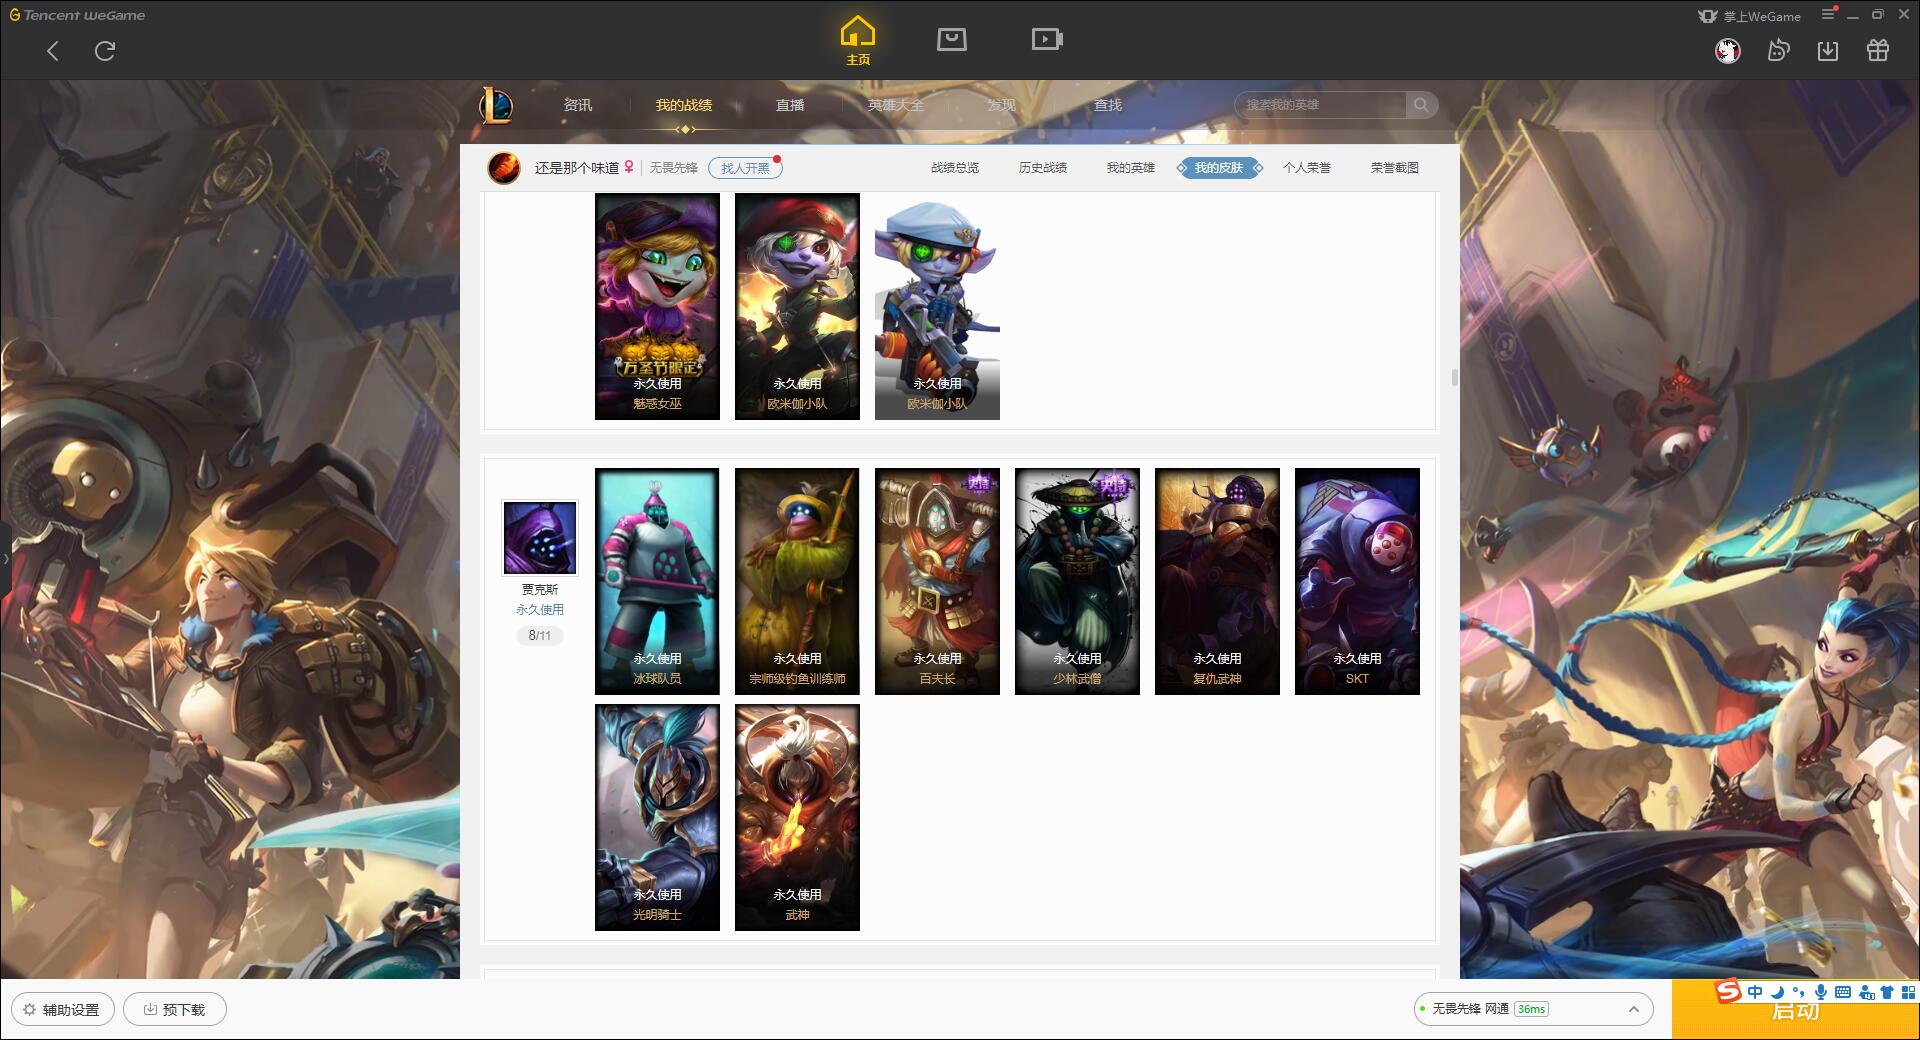The image size is (1920, 1040).
Task: Open the hamburger main menu icon
Action: [x=1828, y=14]
